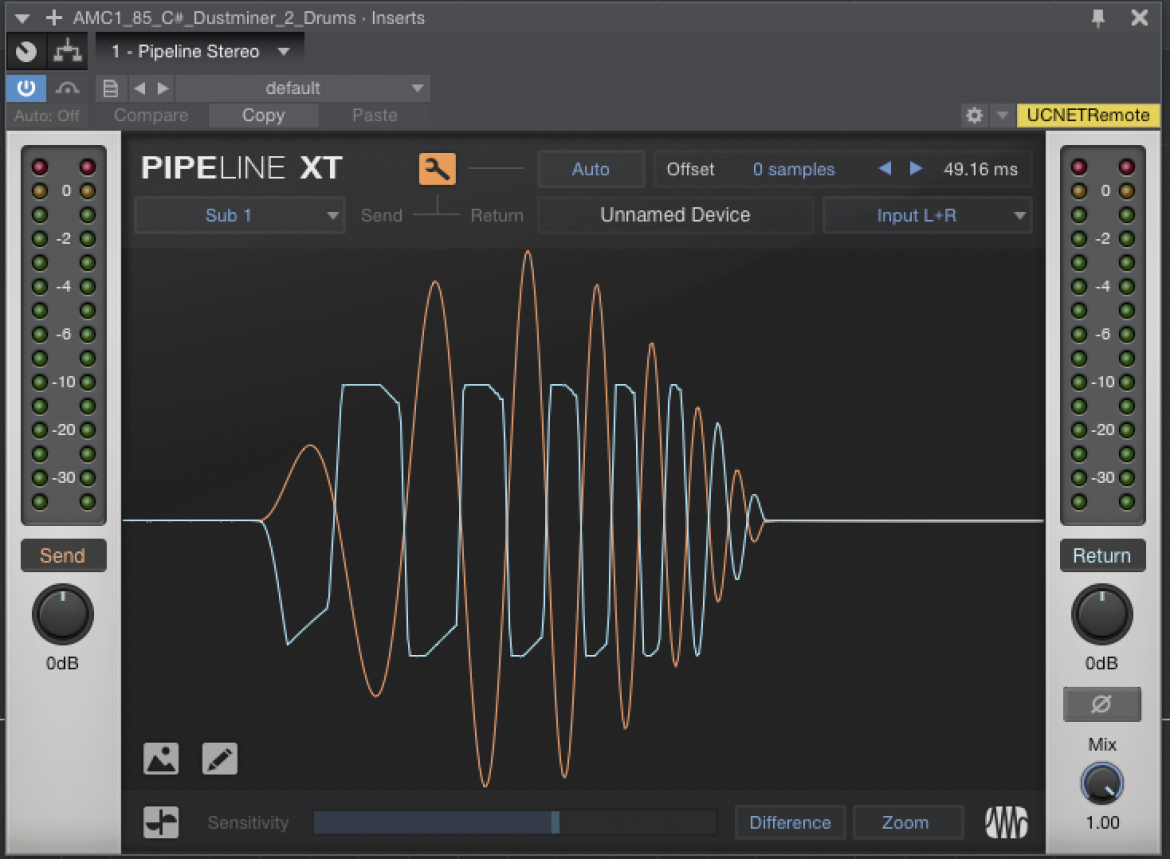The width and height of the screenshot is (1170, 859).
Task: Click the settings gear icon
Action: 974,115
